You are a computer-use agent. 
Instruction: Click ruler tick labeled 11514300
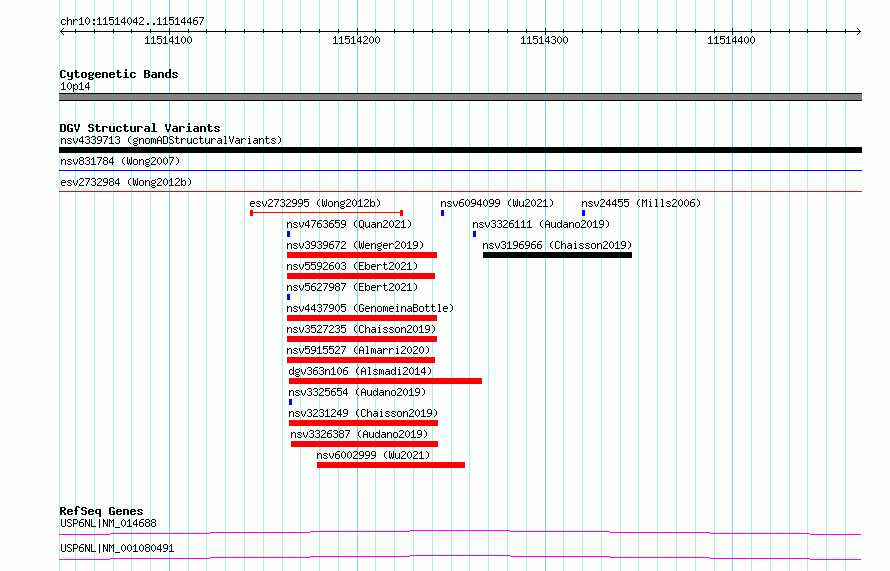[544, 40]
